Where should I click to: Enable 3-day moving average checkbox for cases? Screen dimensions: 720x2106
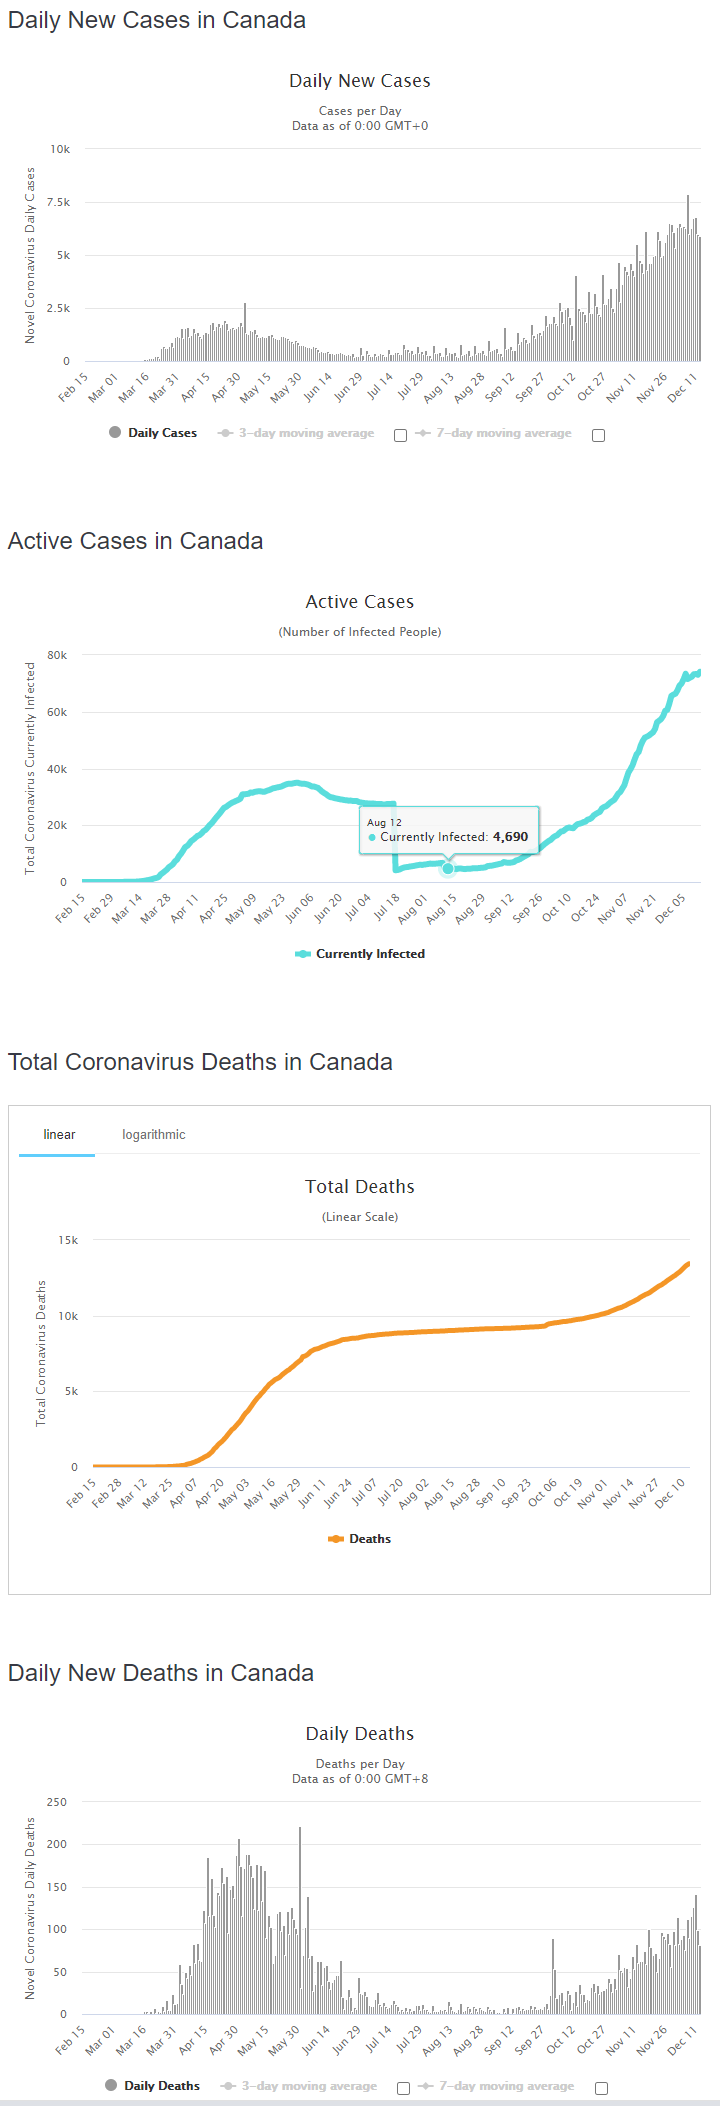400,435
